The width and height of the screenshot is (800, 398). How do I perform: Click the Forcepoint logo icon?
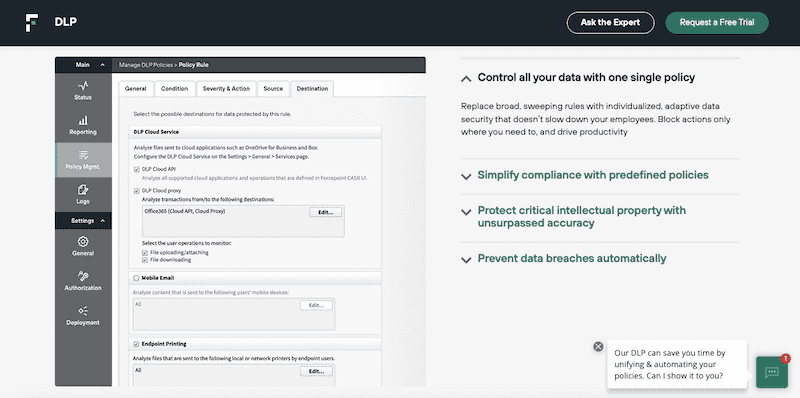(x=32, y=23)
